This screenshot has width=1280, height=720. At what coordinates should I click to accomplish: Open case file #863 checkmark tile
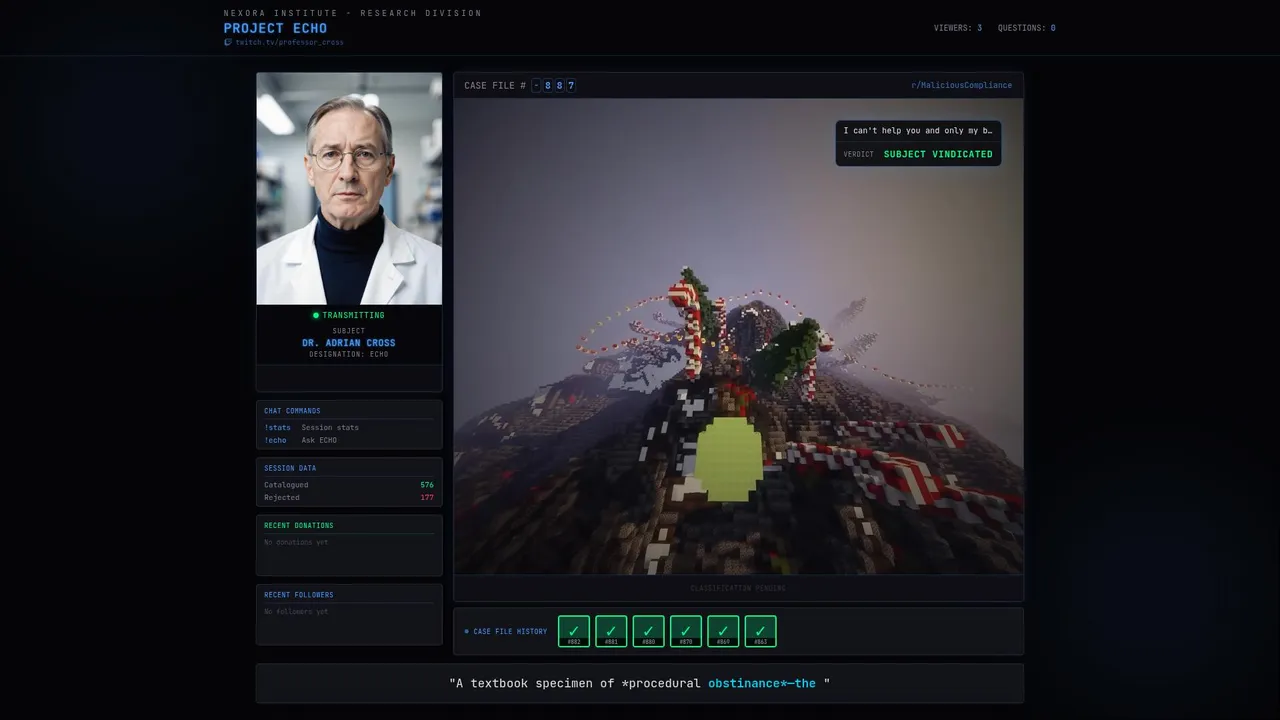pyautogui.click(x=761, y=631)
